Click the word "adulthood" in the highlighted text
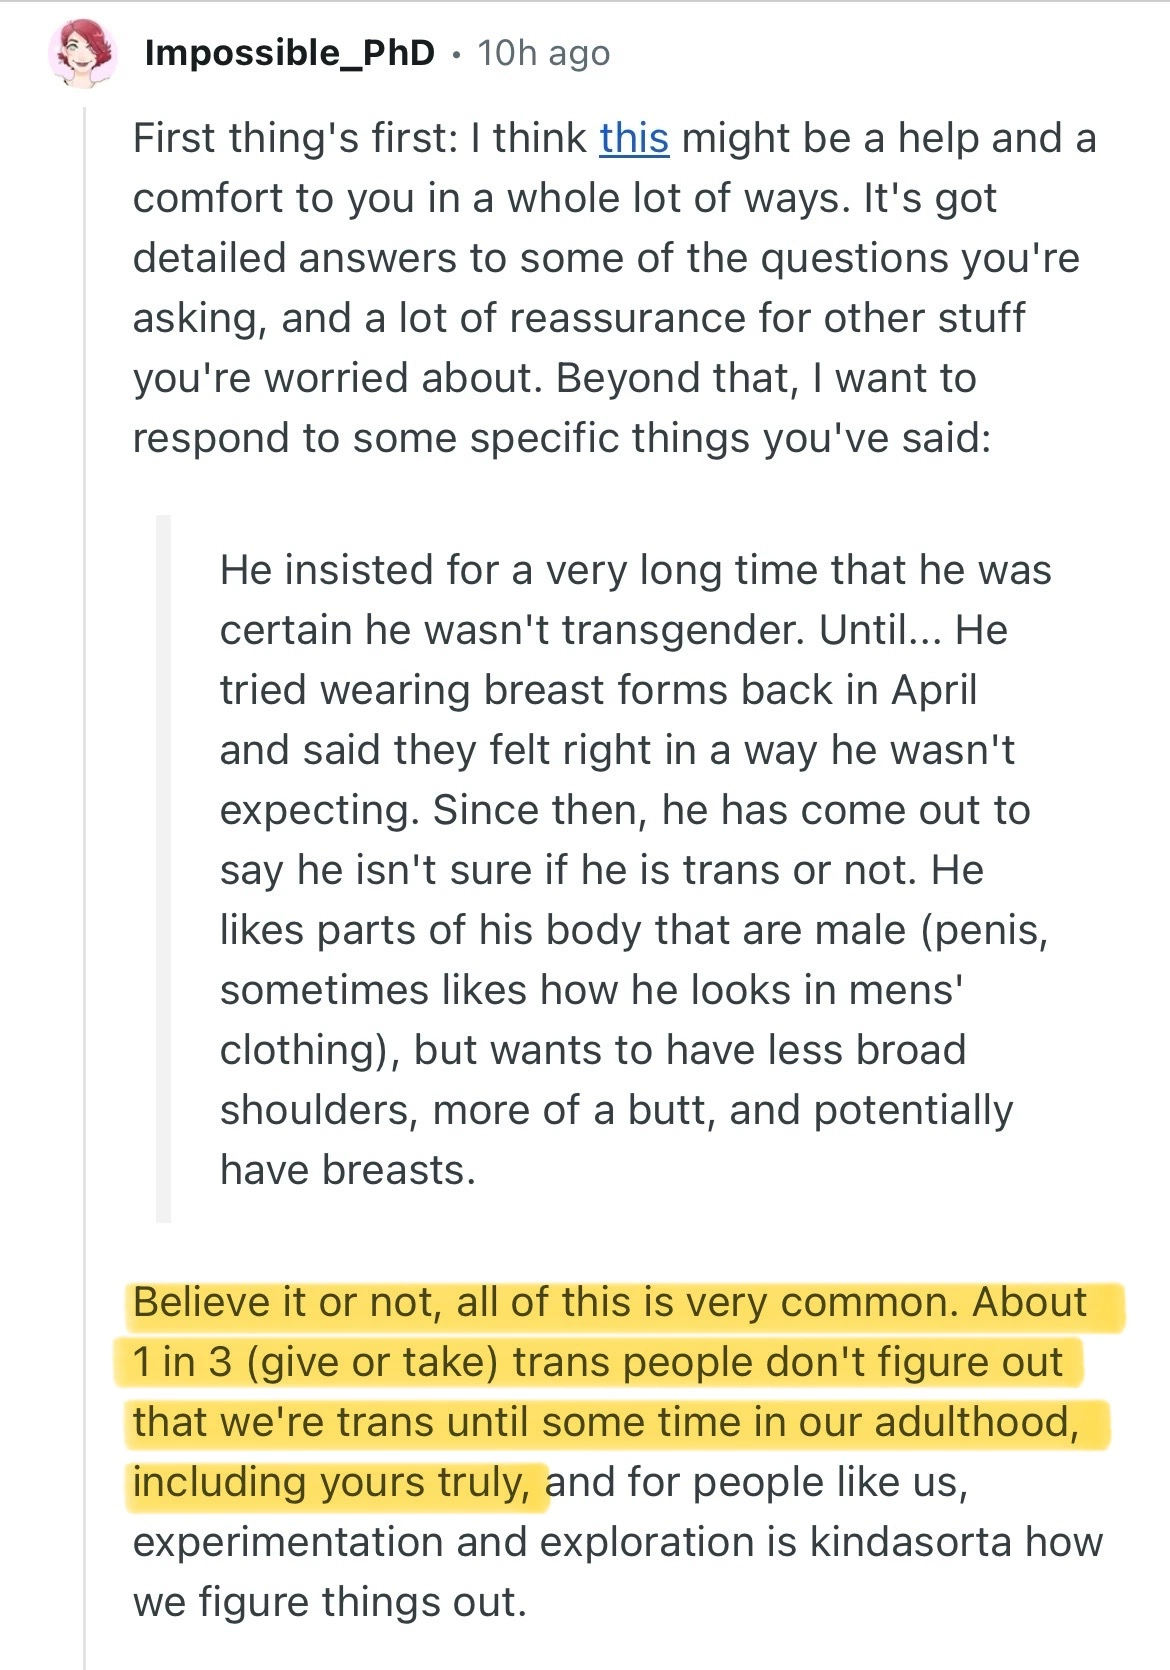This screenshot has height=1670, width=1170. click(x=975, y=1422)
